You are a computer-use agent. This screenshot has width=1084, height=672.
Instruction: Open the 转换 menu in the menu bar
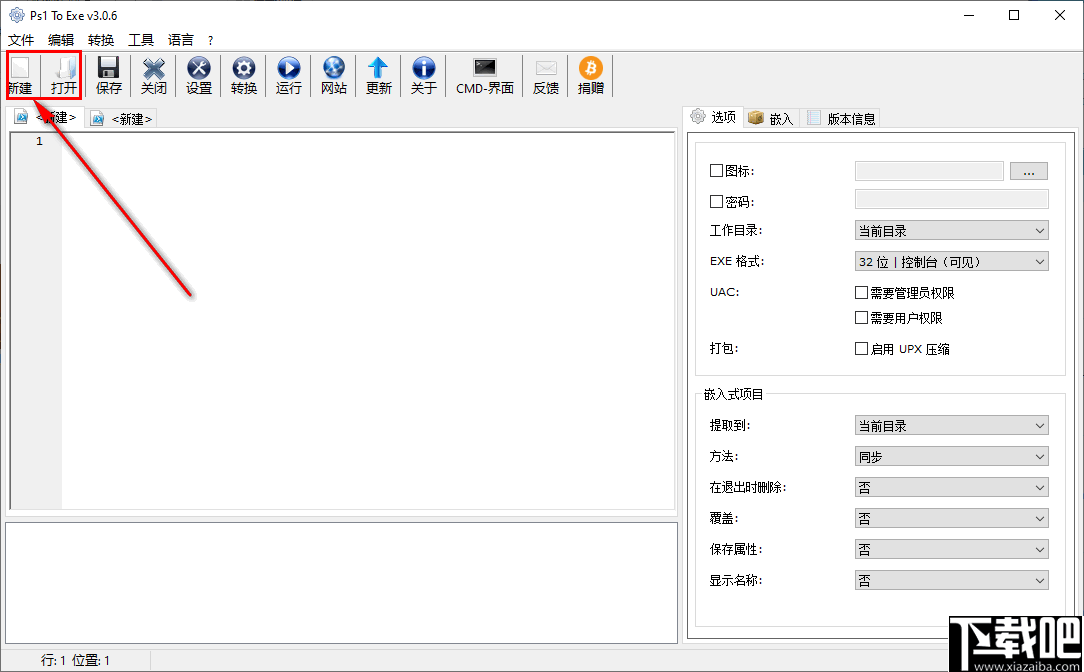(x=101, y=40)
